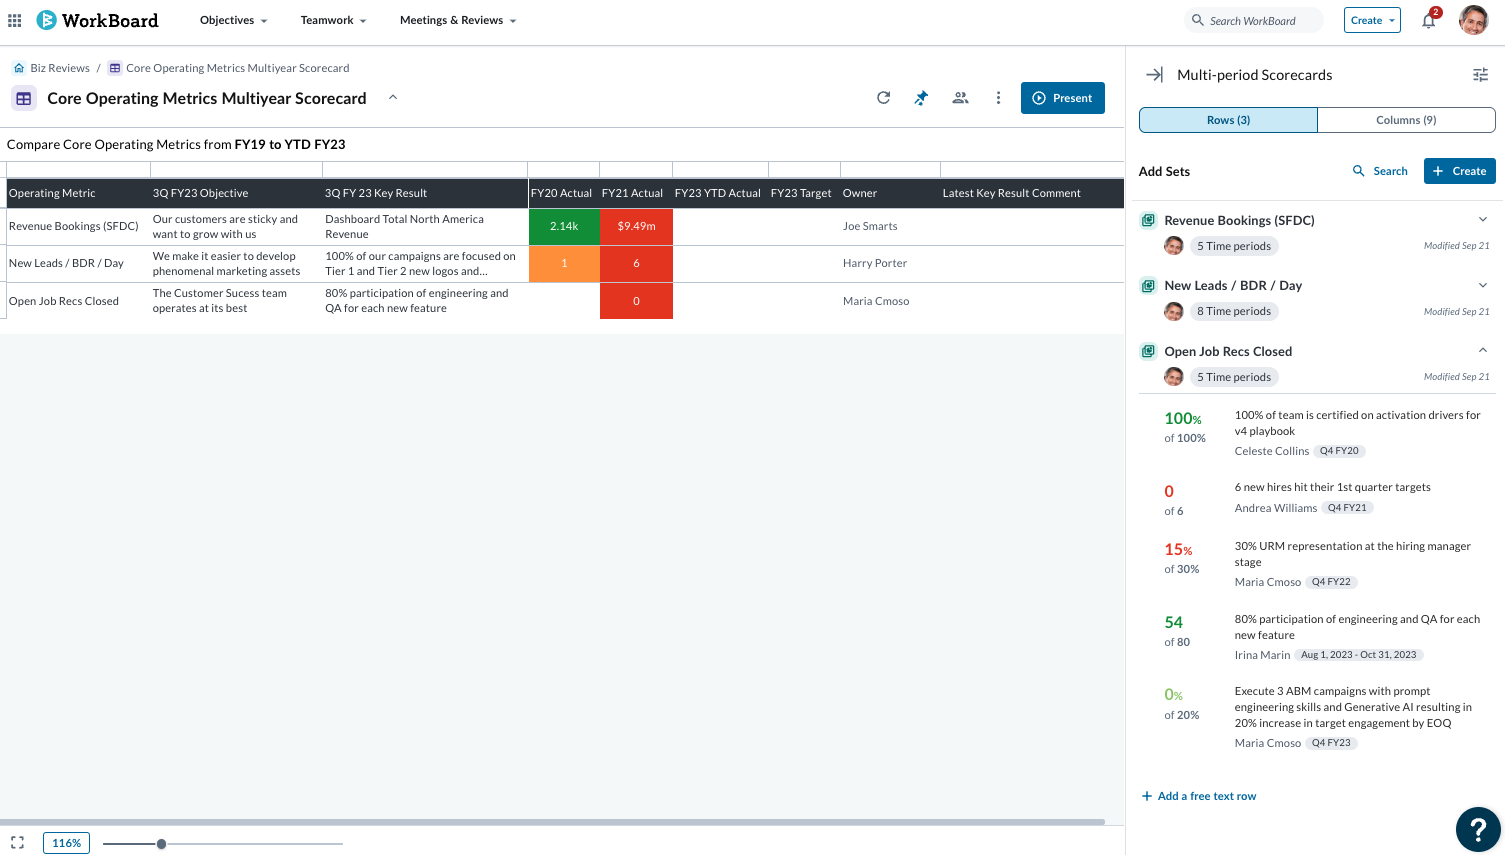Click the 8 Time periods chip
1505x855 pixels.
click(x=1234, y=311)
